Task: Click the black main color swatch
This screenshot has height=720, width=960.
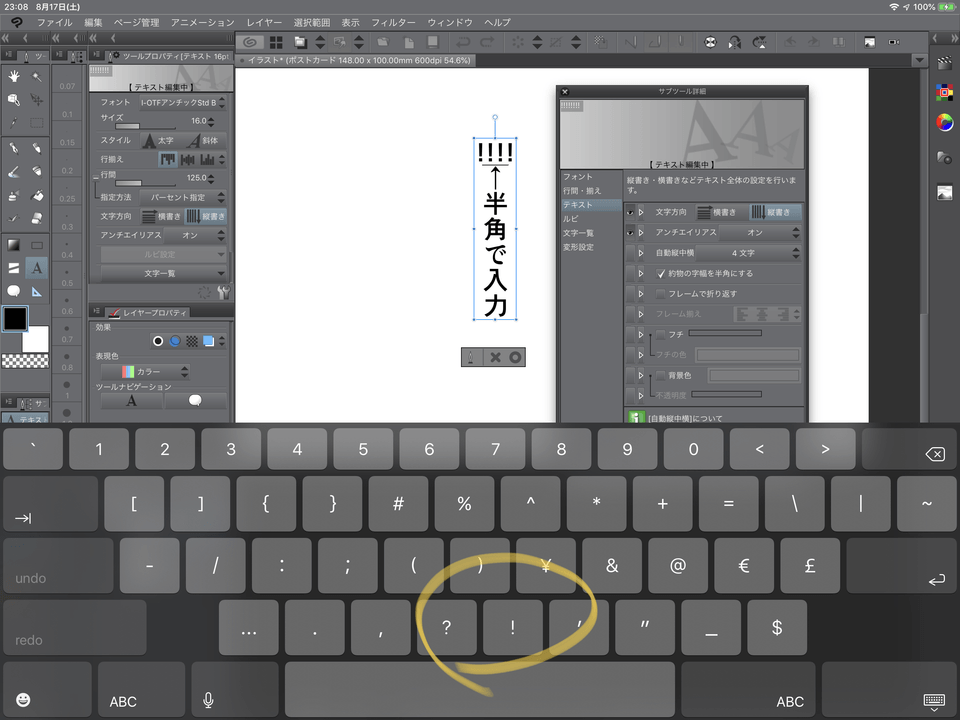Action: (15, 319)
